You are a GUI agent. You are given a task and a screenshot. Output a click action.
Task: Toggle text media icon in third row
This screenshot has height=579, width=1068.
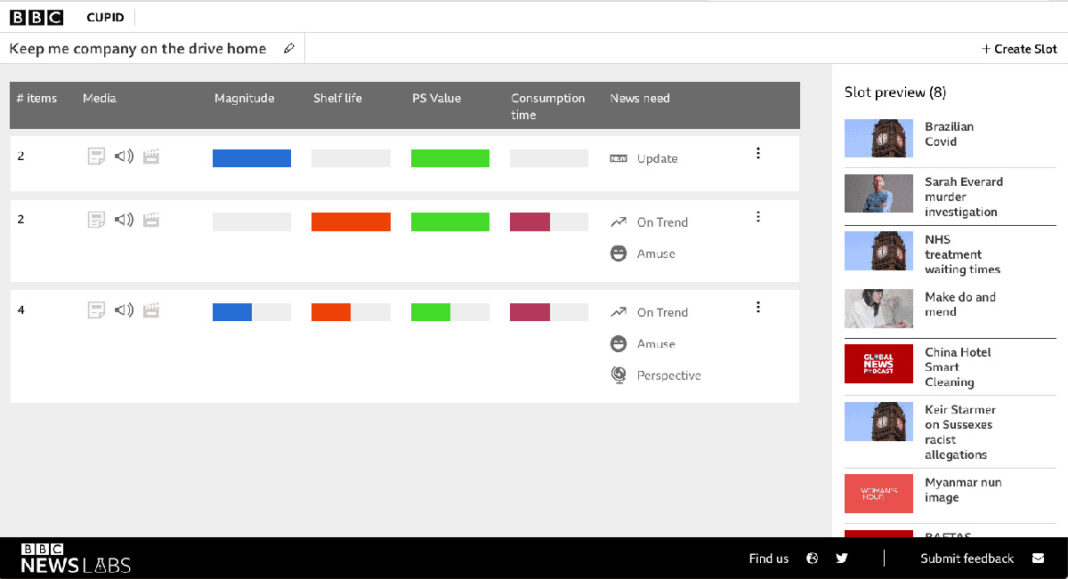tap(96, 310)
